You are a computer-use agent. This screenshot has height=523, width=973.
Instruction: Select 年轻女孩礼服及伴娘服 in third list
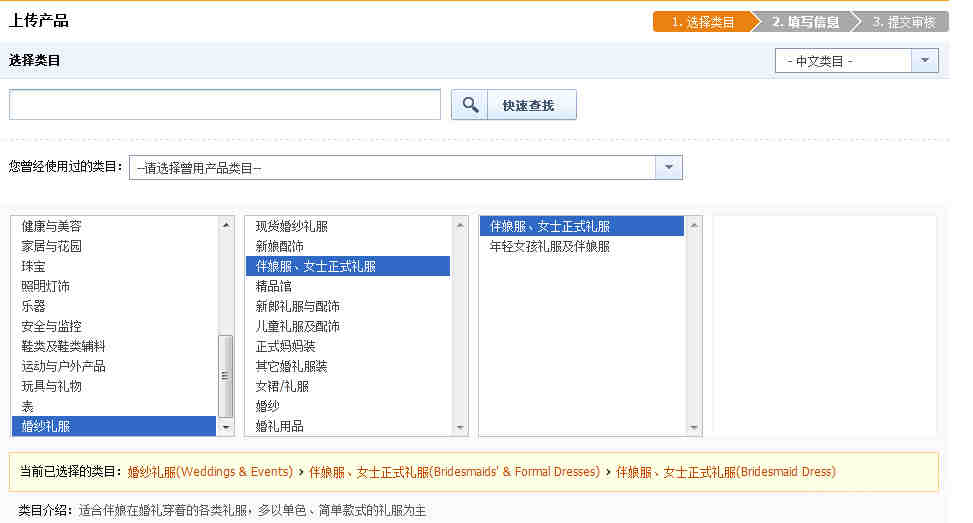point(582,246)
